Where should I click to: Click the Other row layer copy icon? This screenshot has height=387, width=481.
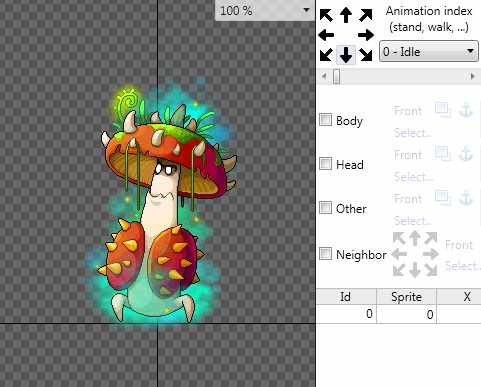point(443,198)
